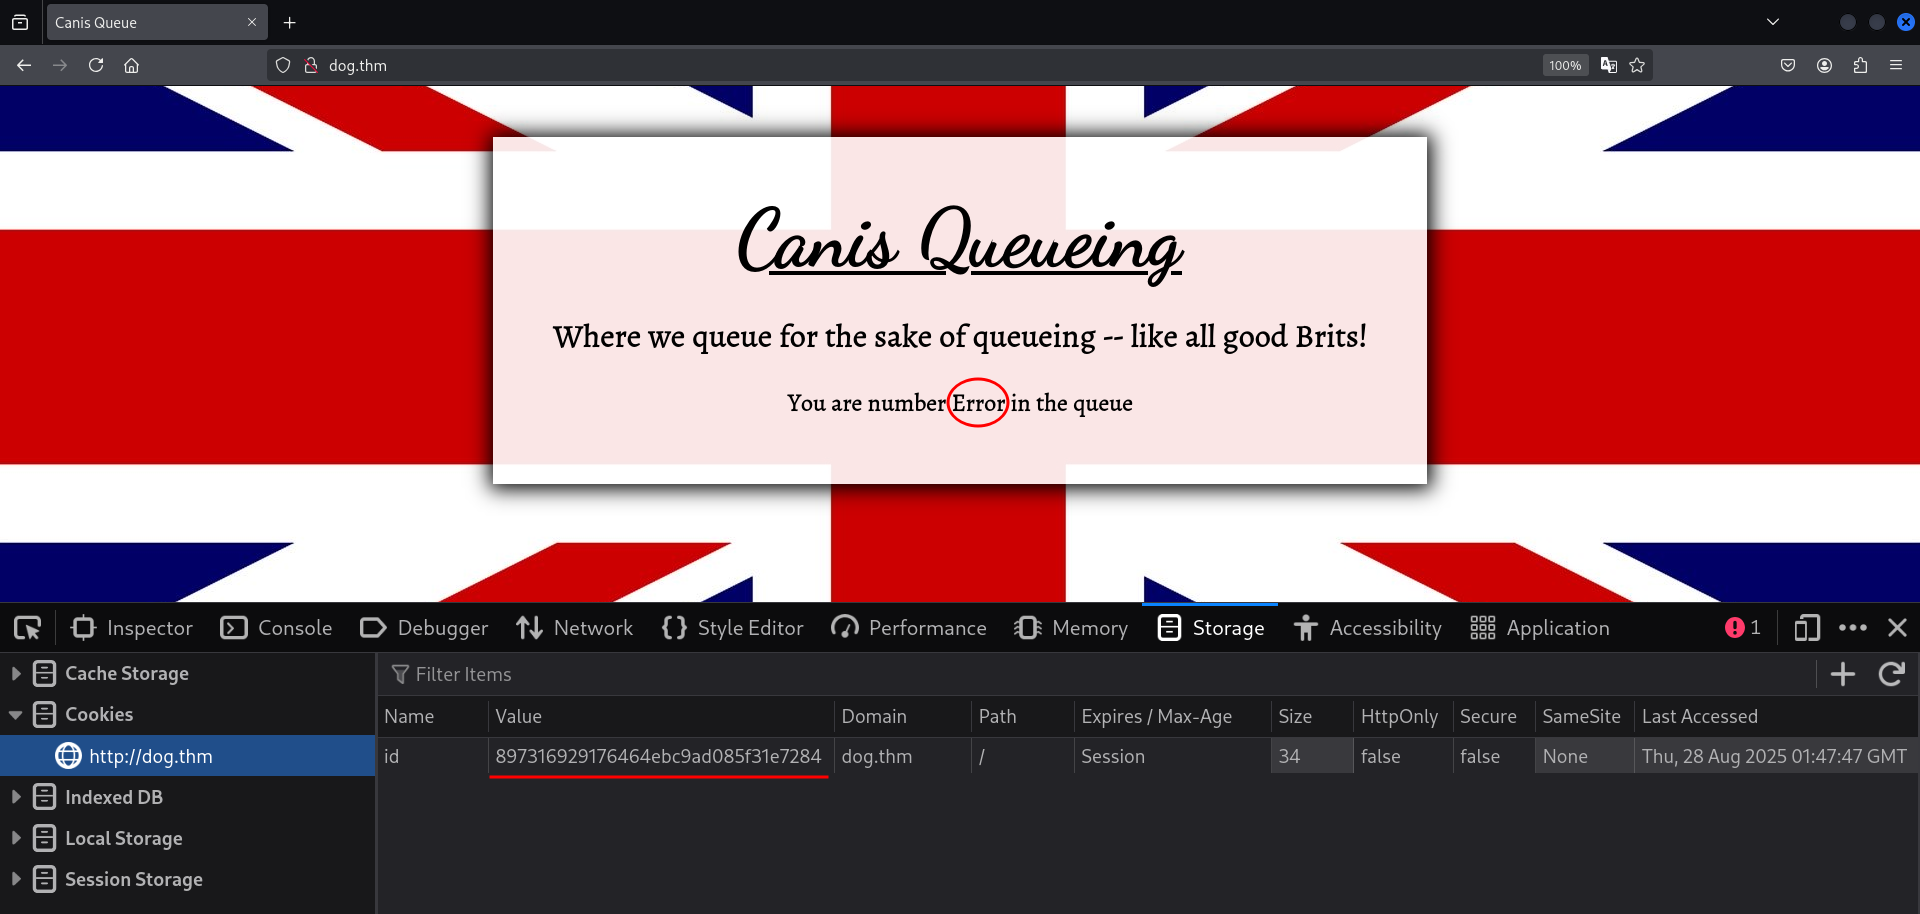This screenshot has width=1920, height=914.
Task: Click the element picker icon in DevTools
Action: (27, 628)
